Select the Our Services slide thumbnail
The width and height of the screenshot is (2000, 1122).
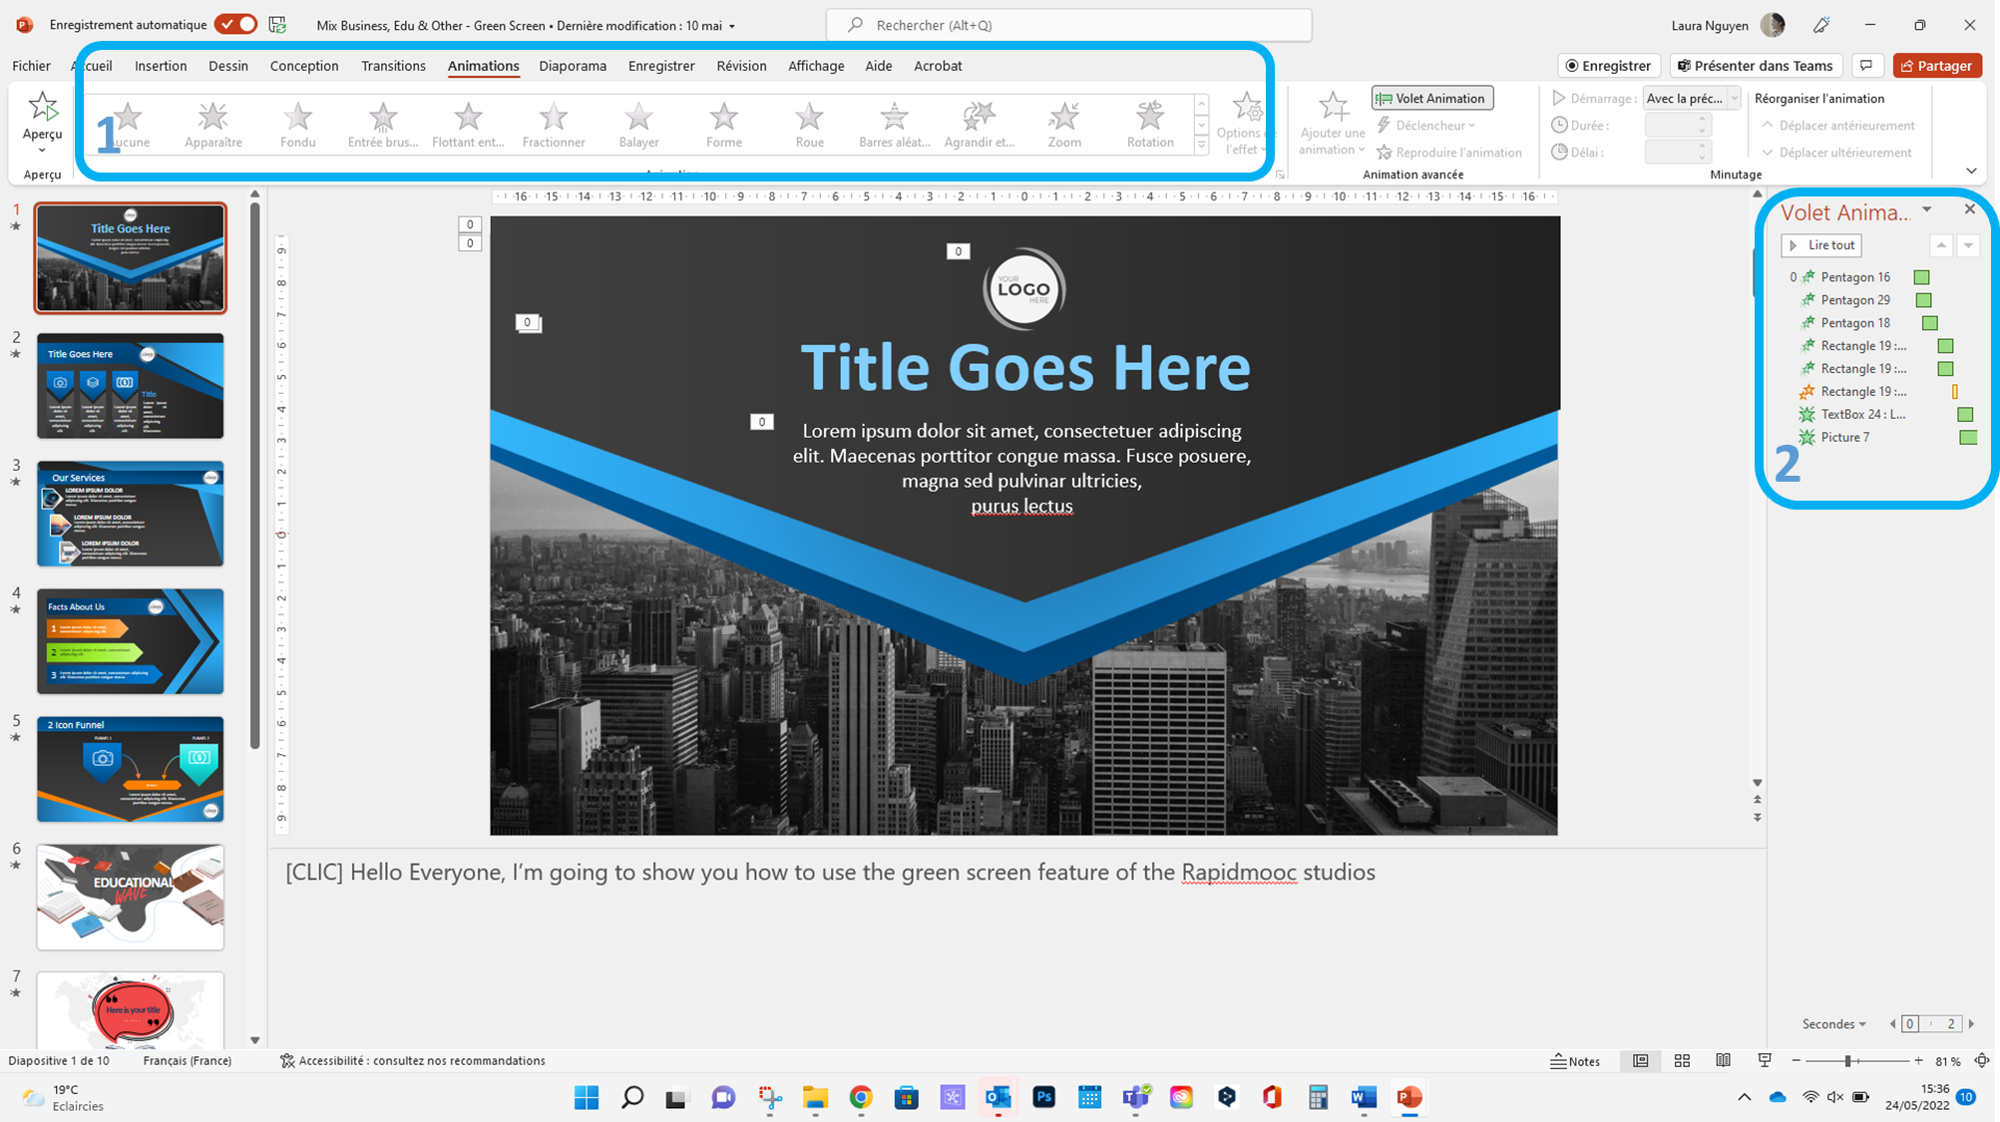(x=130, y=513)
